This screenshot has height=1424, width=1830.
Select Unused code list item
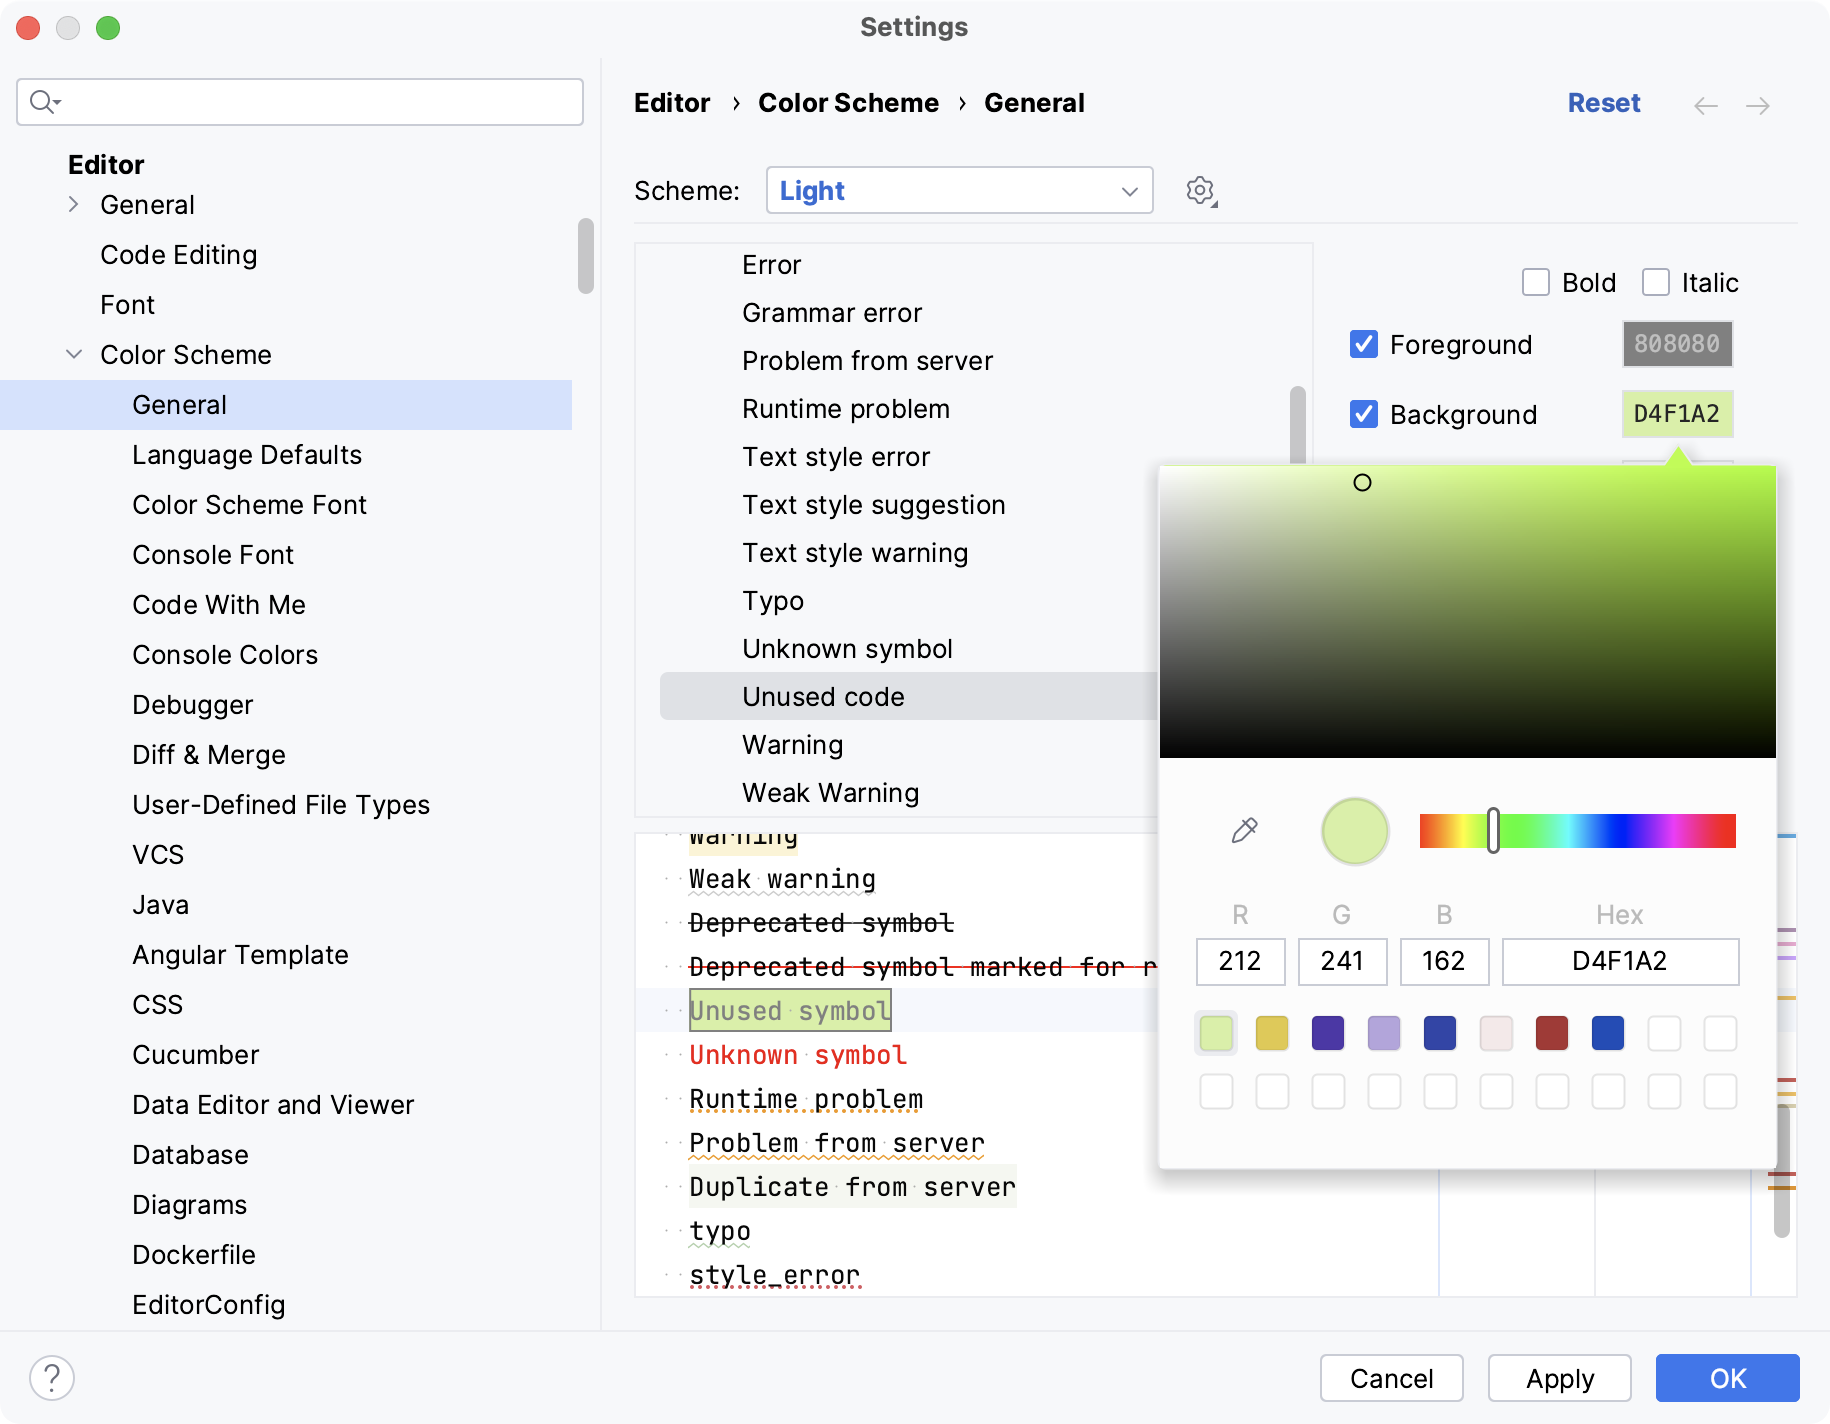[x=908, y=696]
